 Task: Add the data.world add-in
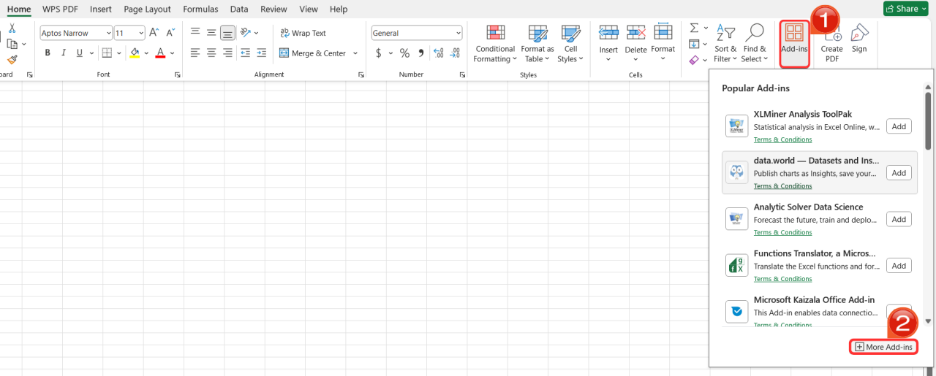[x=899, y=172]
